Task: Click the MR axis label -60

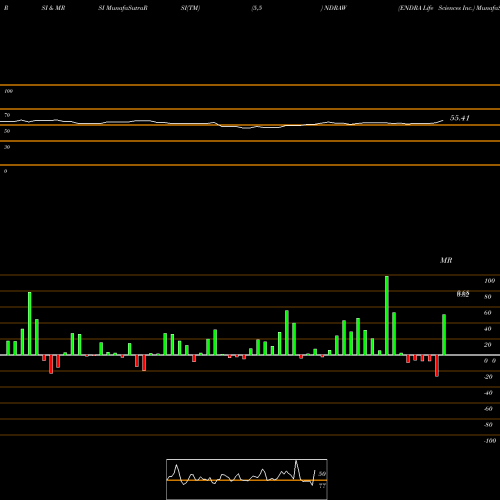Action: click(x=488, y=409)
